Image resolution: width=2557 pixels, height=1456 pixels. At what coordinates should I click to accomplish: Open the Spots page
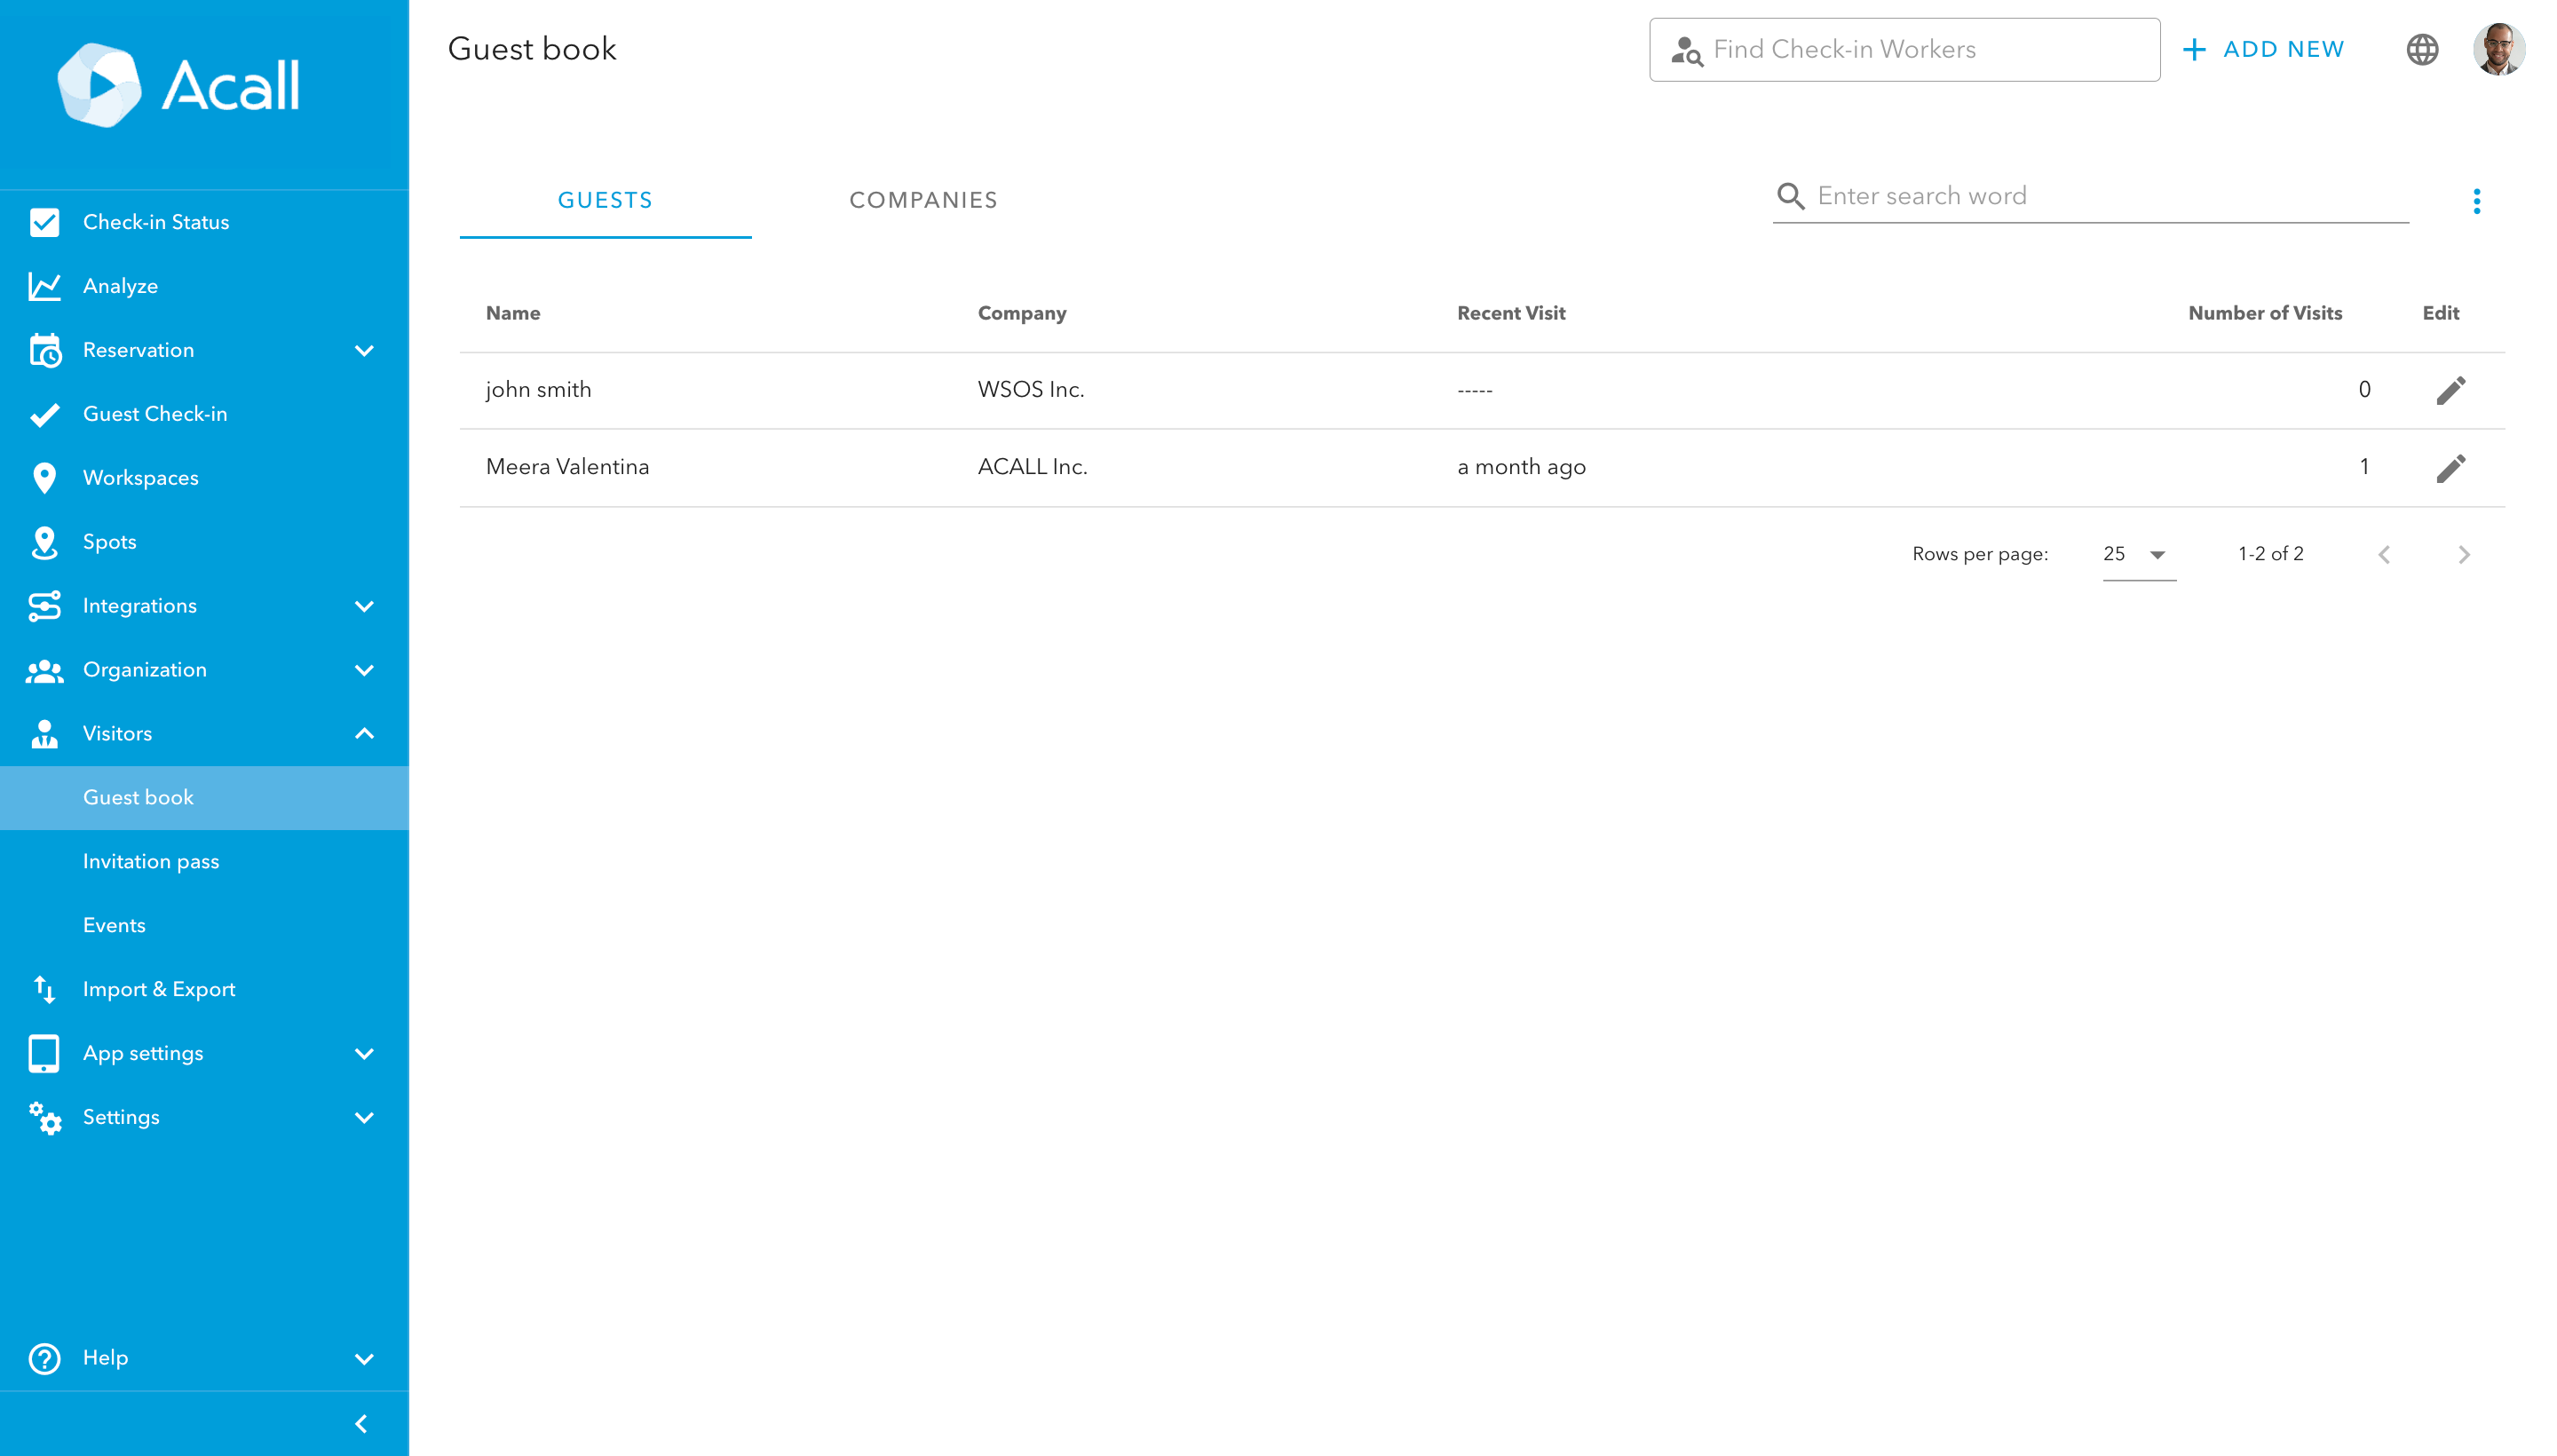[204, 542]
